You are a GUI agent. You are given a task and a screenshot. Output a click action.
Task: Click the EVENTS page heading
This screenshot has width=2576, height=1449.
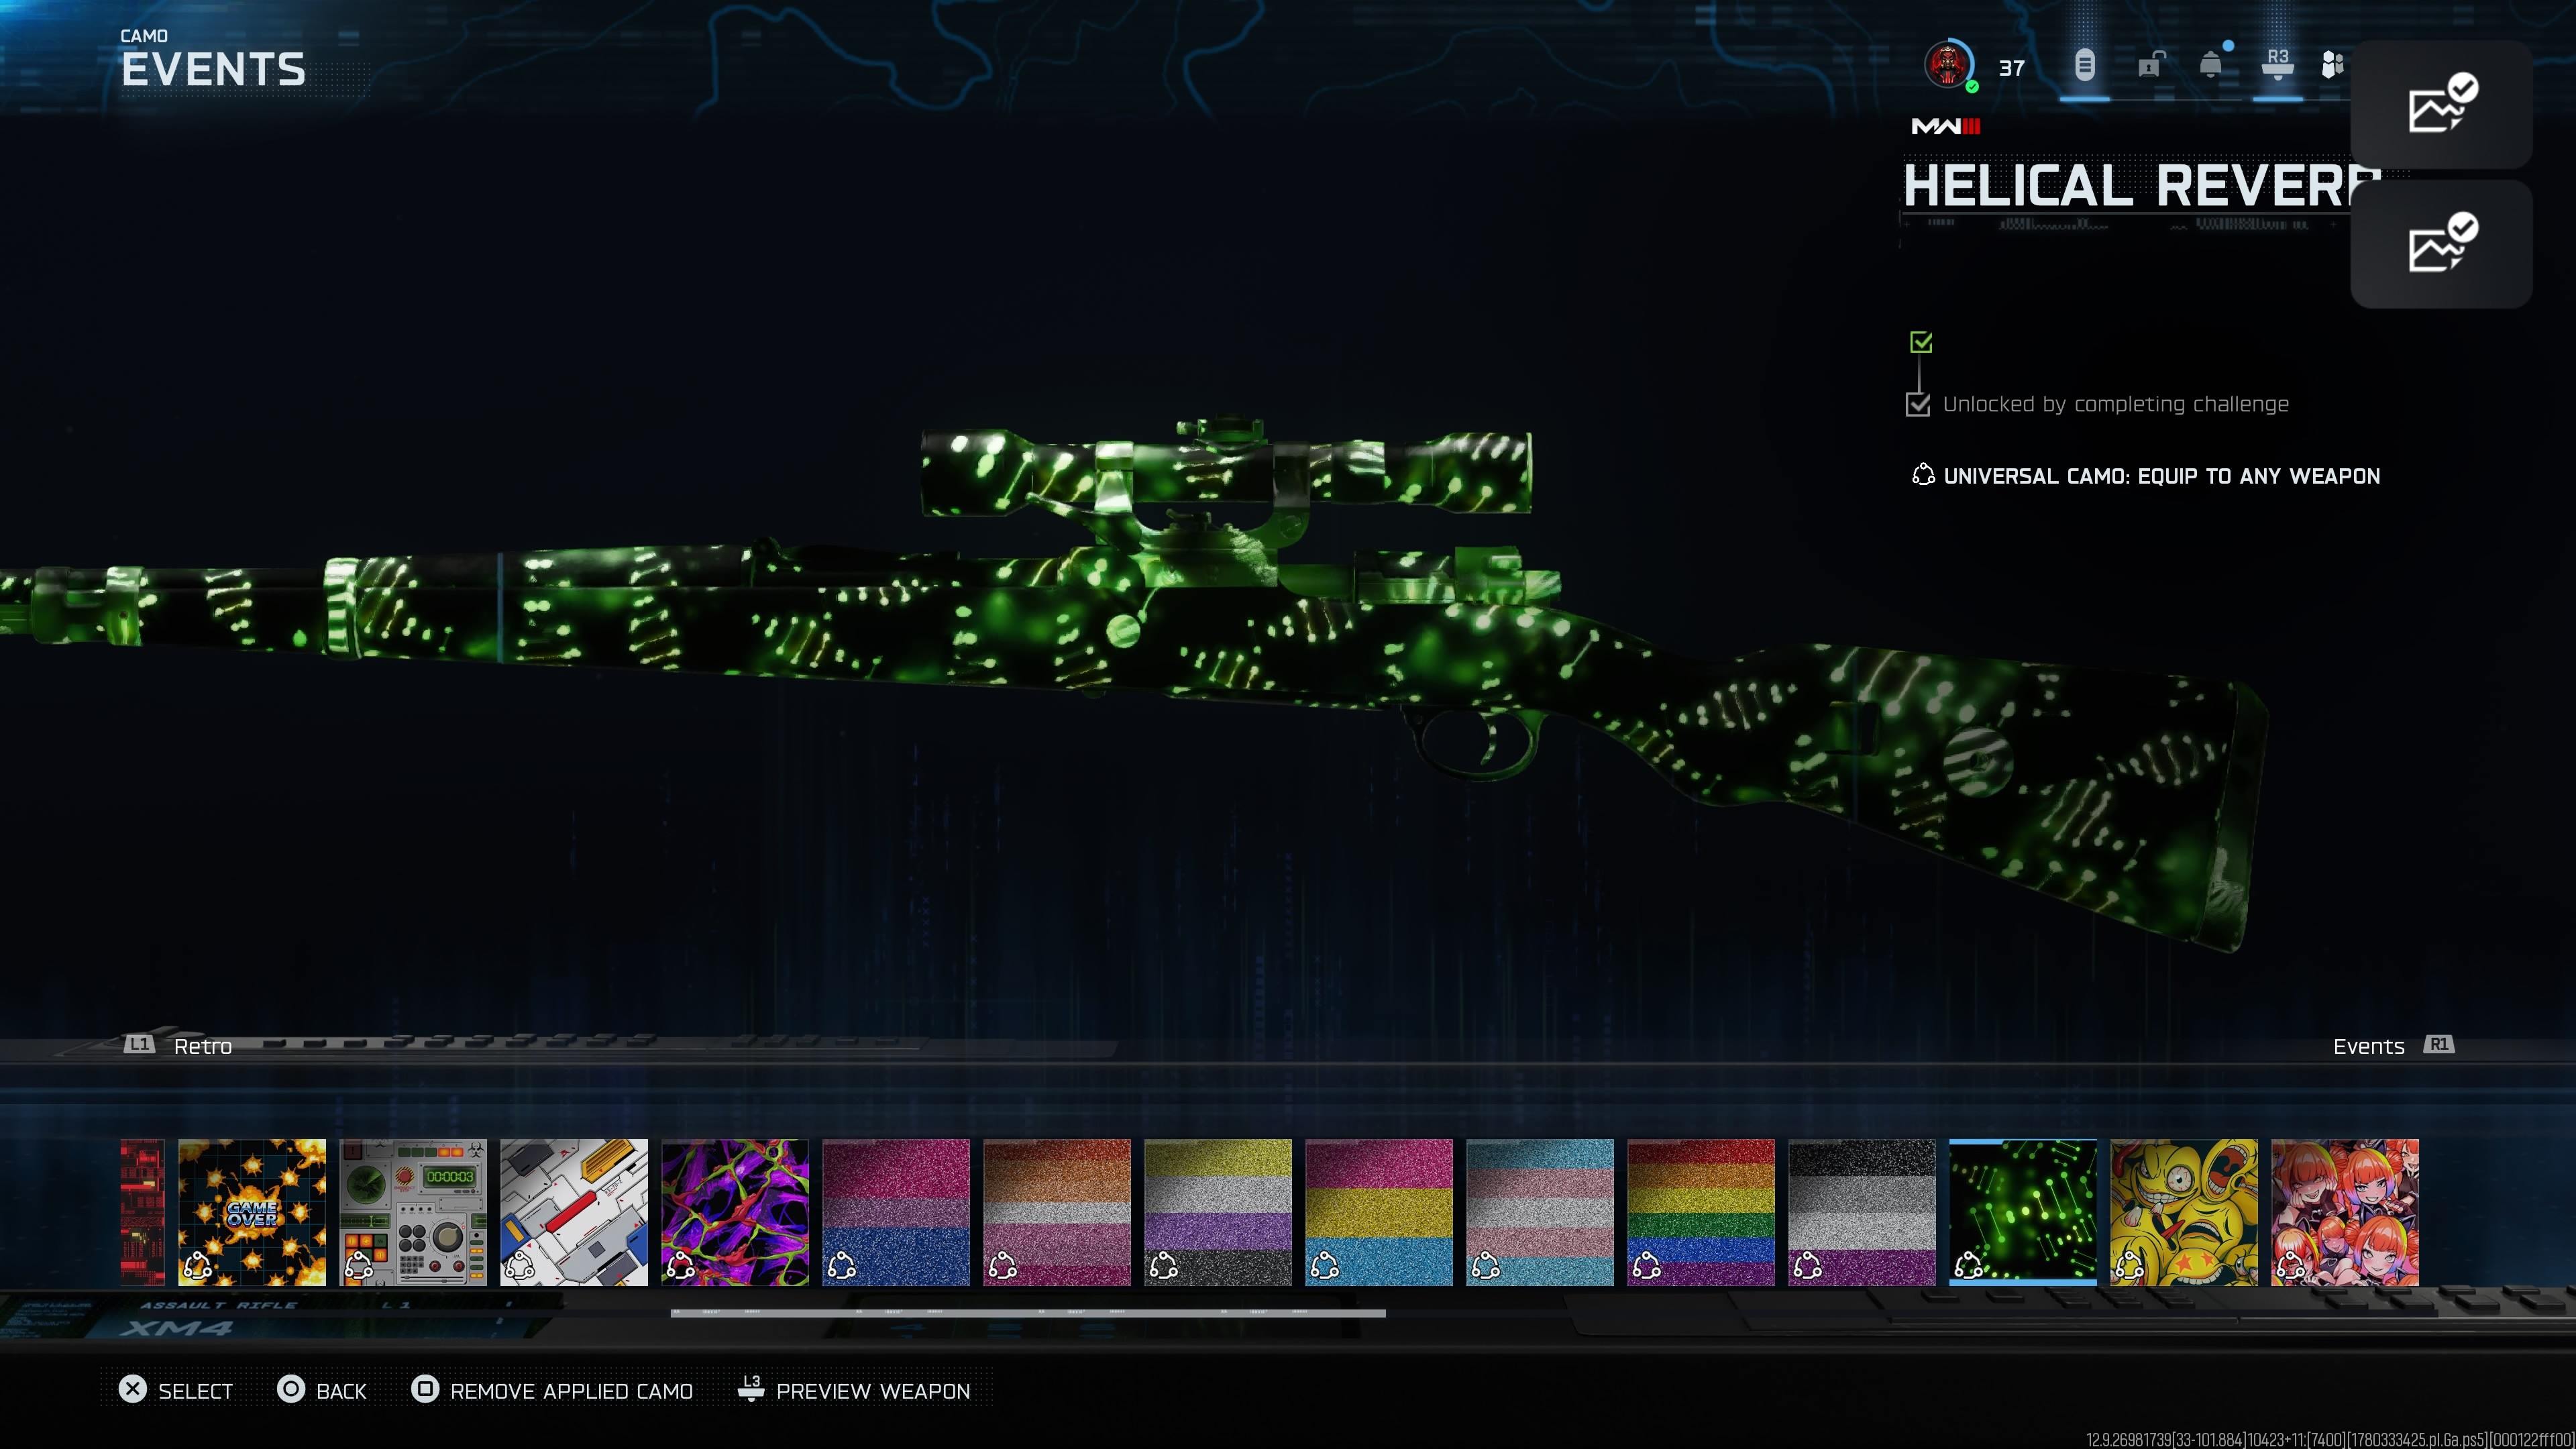click(x=213, y=70)
